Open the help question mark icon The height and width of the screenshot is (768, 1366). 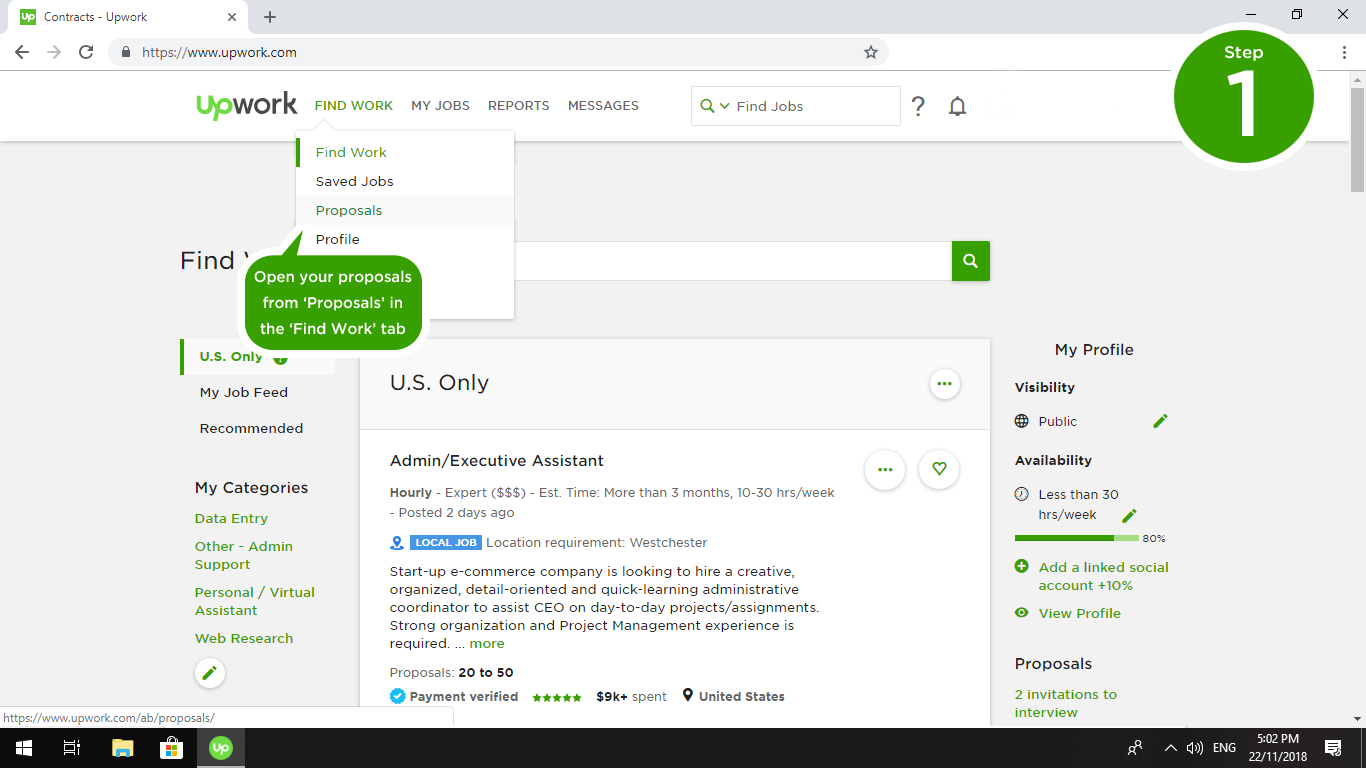[x=918, y=106]
